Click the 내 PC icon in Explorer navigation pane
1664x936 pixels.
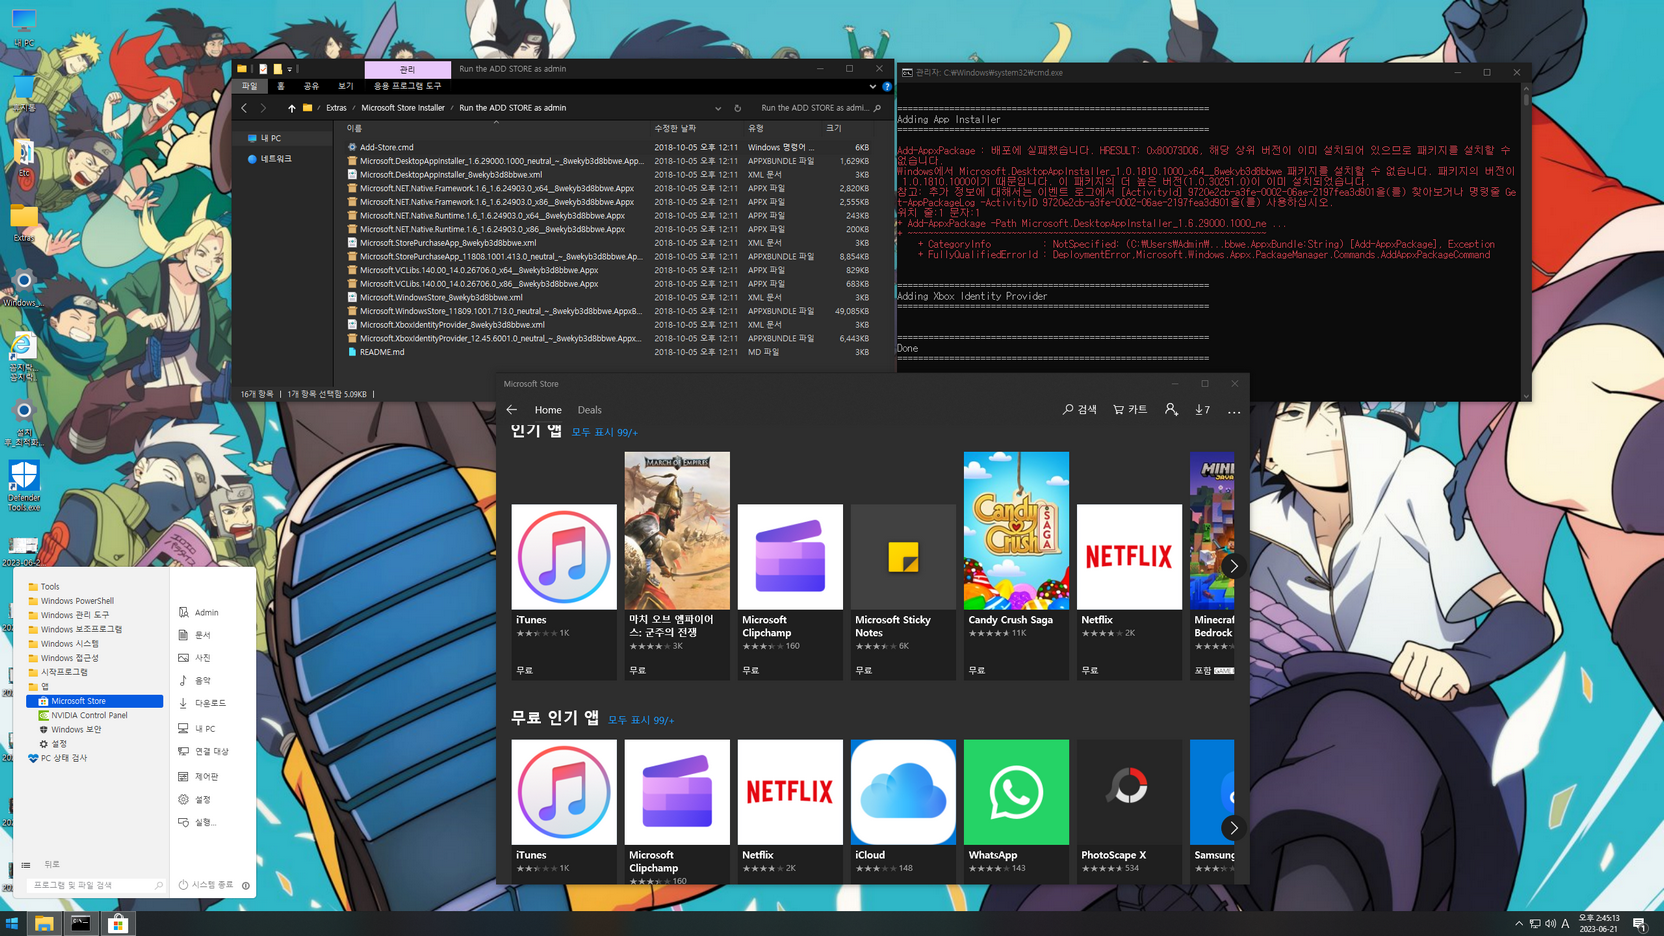click(252, 138)
